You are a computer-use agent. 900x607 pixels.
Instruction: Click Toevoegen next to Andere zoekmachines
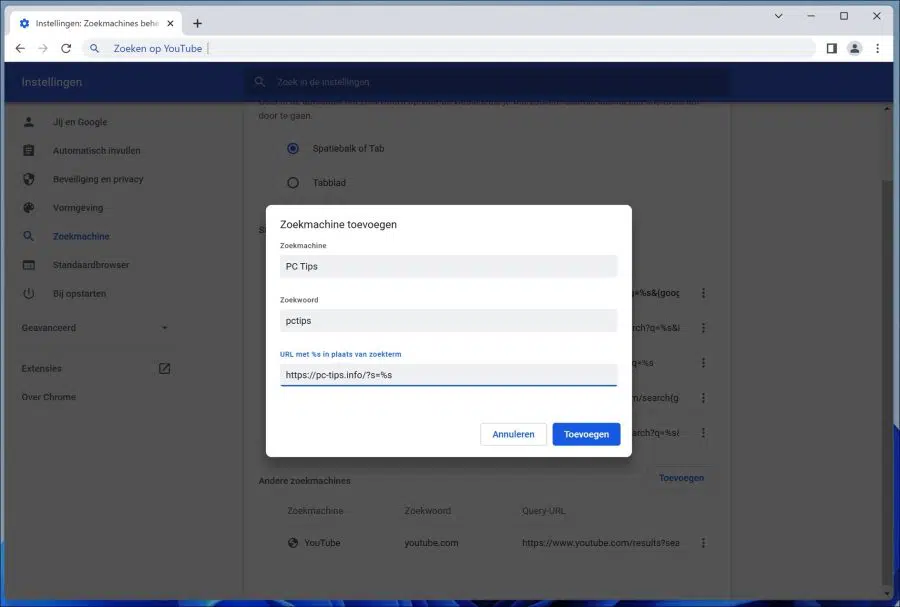681,478
